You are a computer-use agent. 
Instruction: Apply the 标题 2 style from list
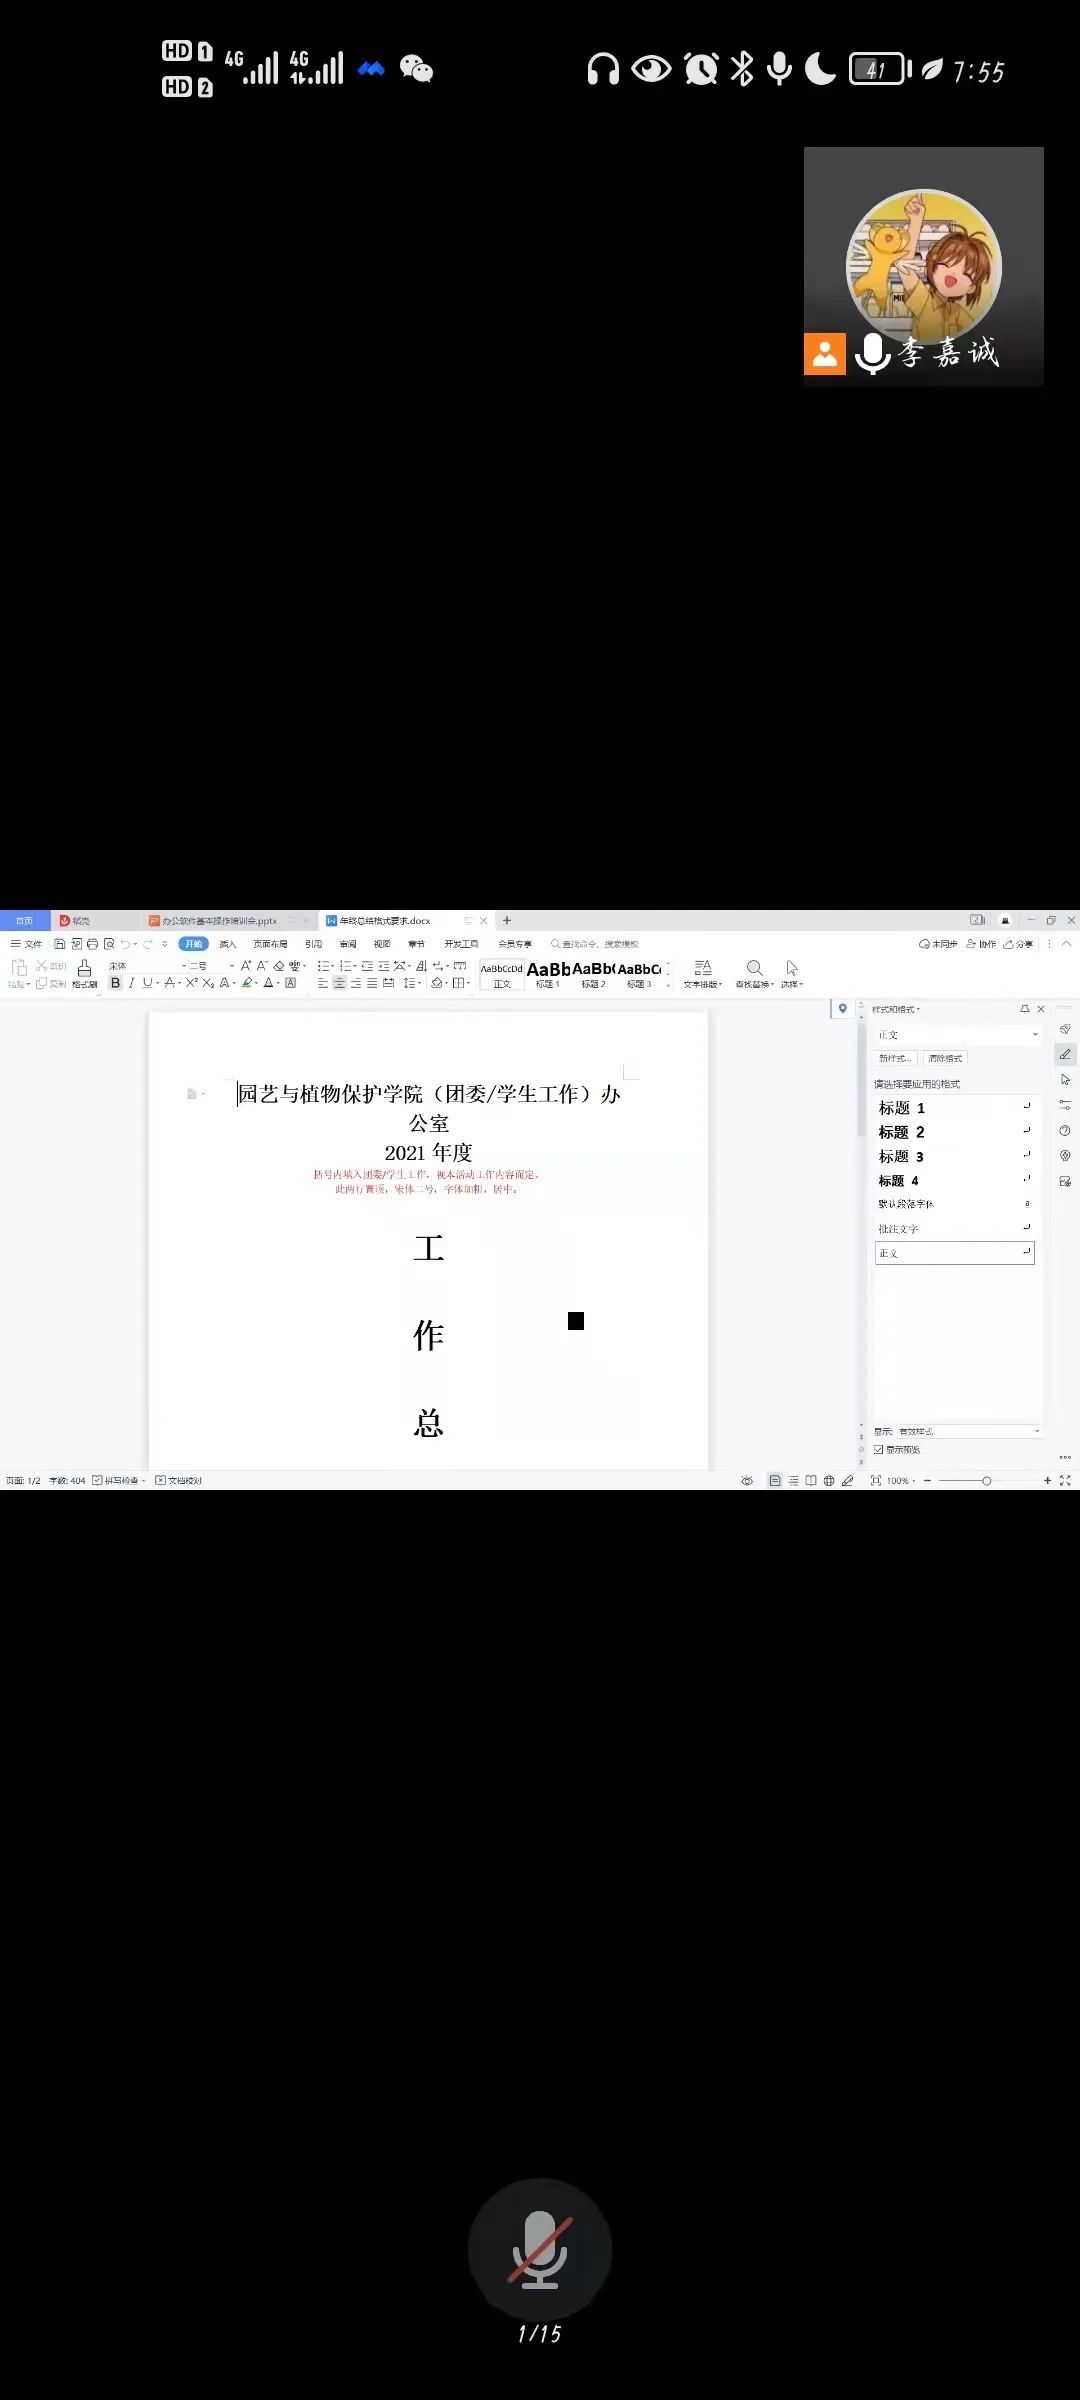pos(902,1132)
